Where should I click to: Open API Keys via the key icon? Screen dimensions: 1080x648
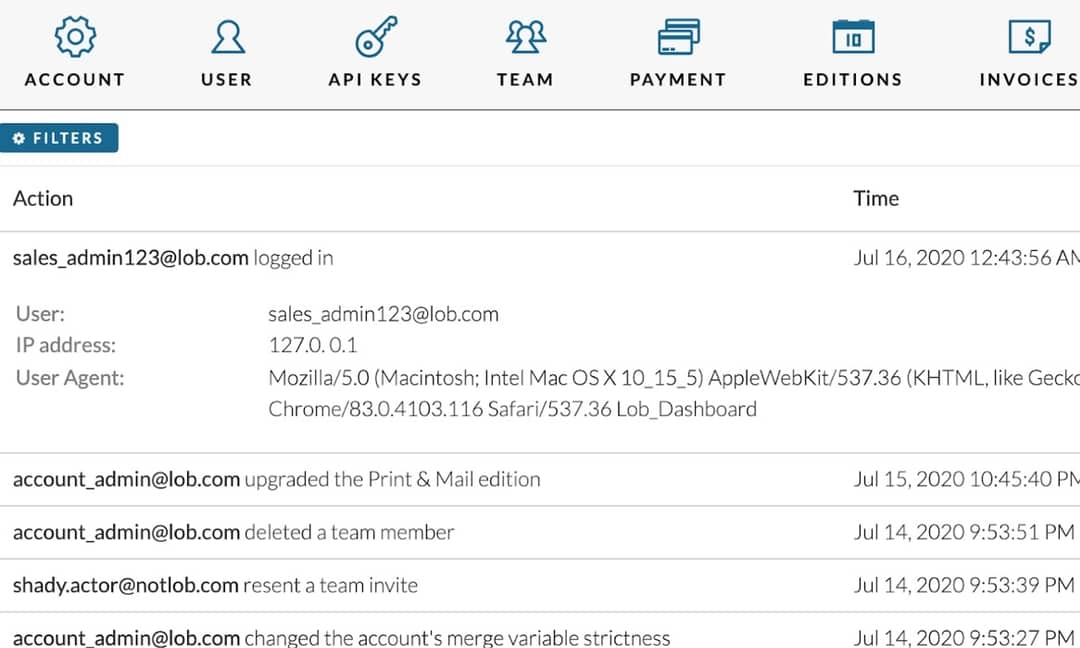[x=375, y=36]
